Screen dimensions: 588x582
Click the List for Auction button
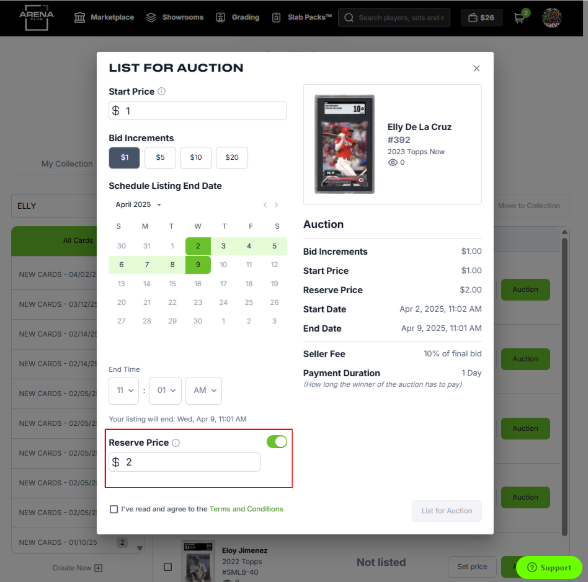click(x=447, y=511)
